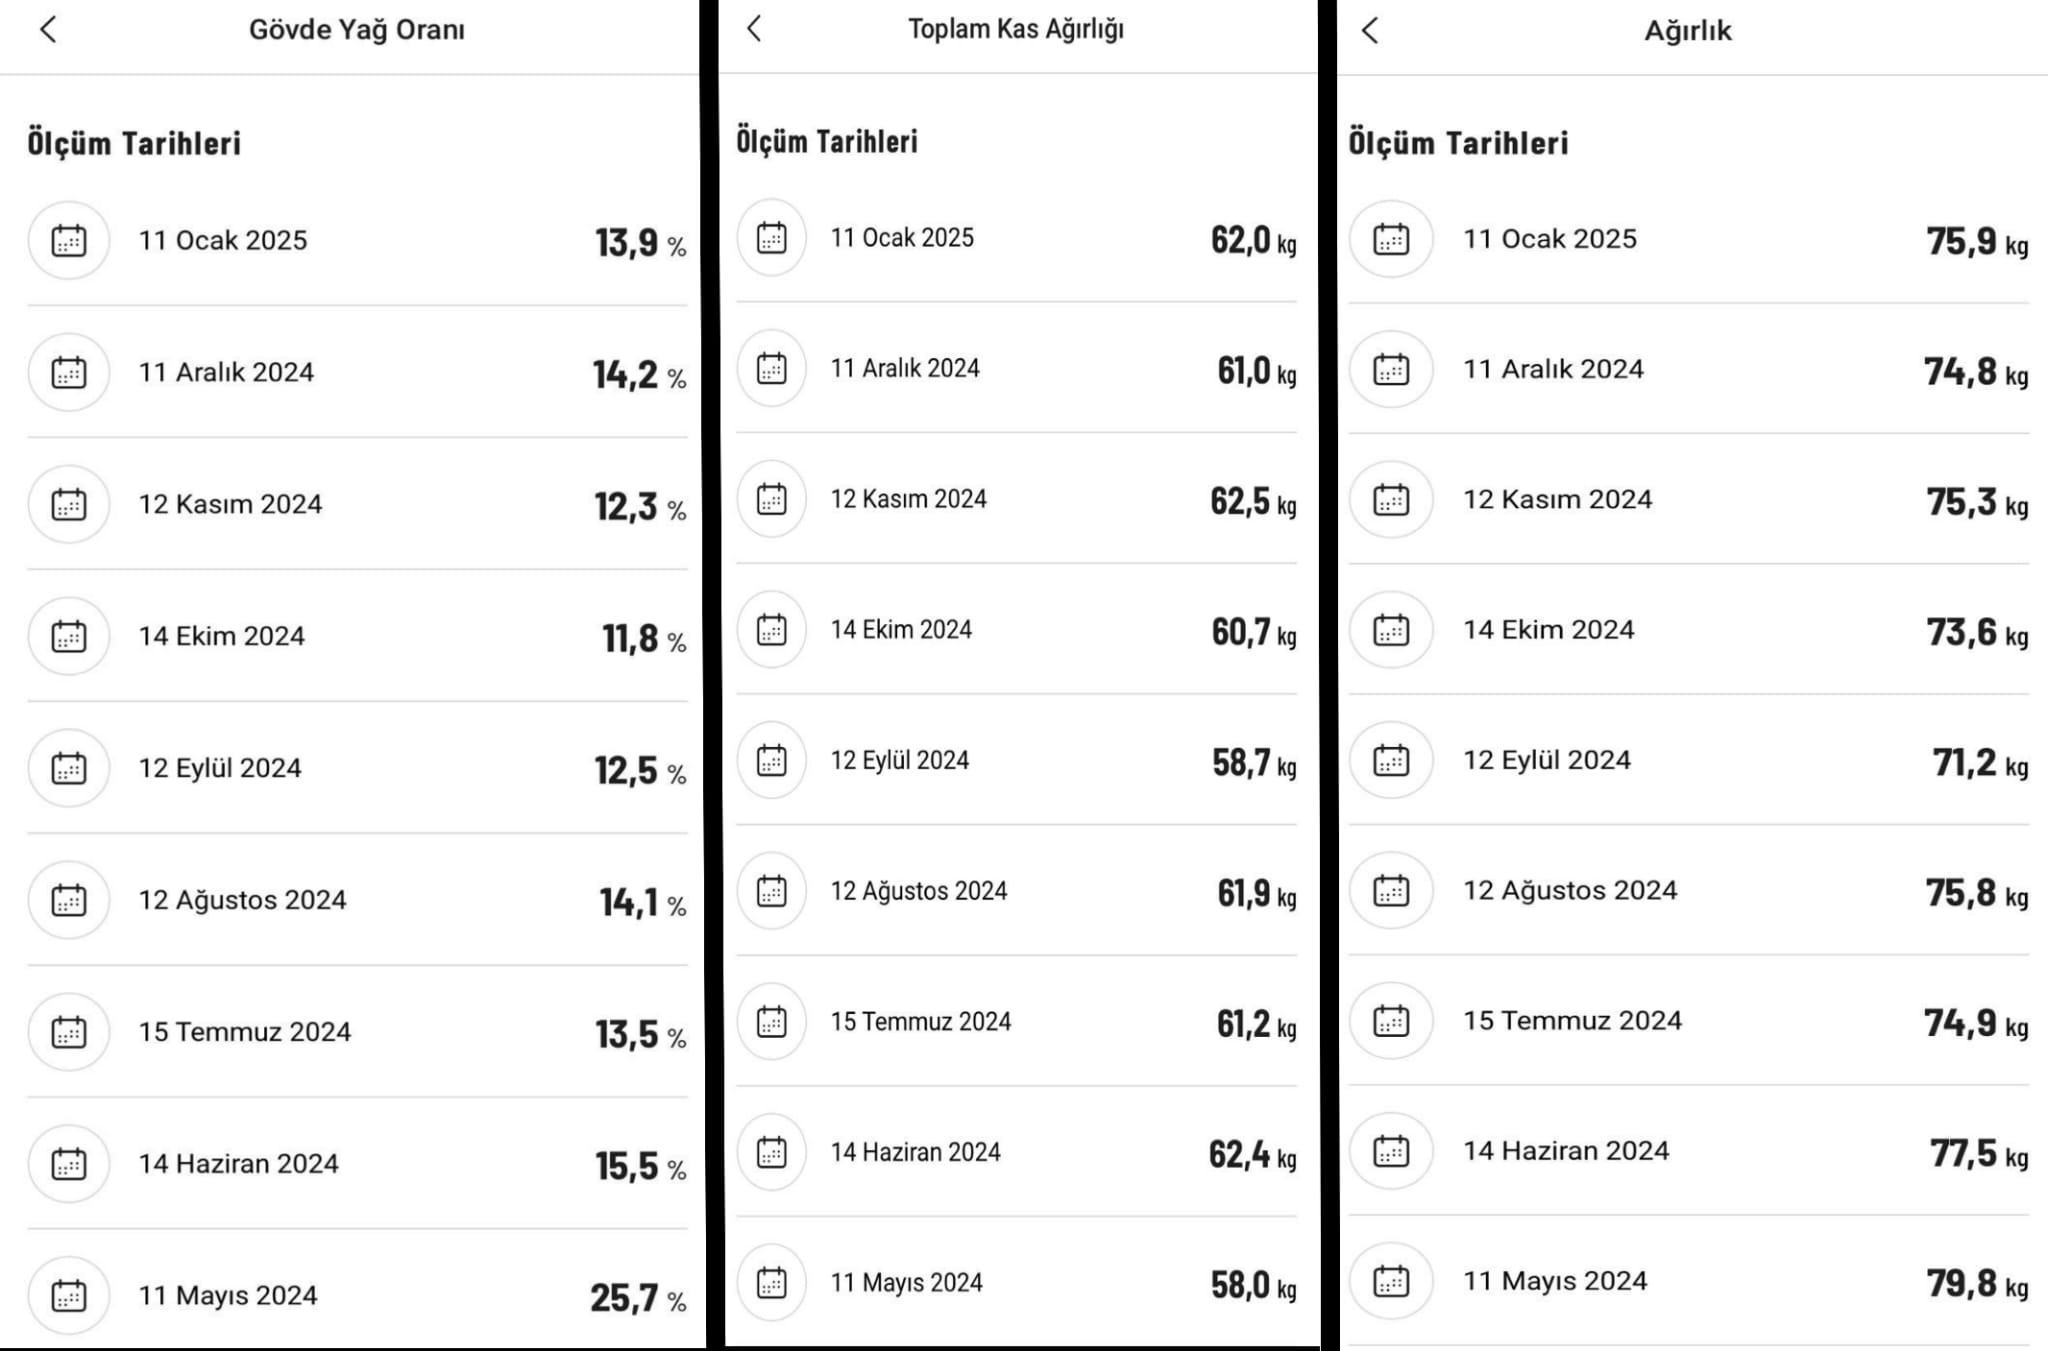Tap calendar icon for the 62,0 kg entry

(x=772, y=238)
